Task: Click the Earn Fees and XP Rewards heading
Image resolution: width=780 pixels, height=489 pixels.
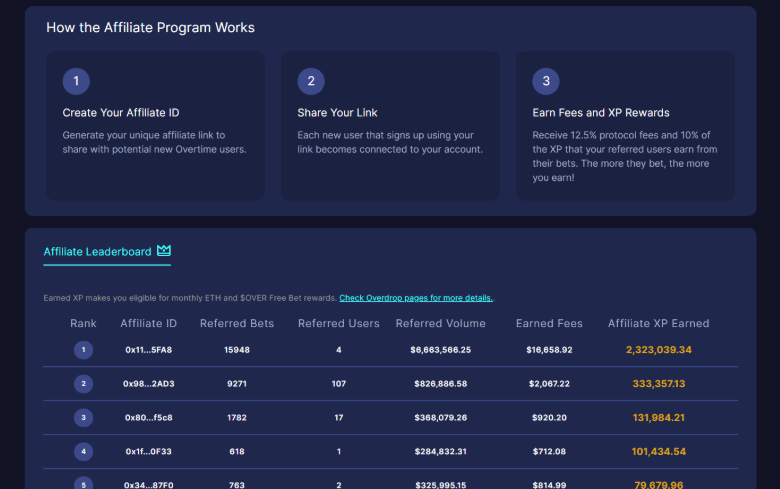Action: tap(601, 113)
